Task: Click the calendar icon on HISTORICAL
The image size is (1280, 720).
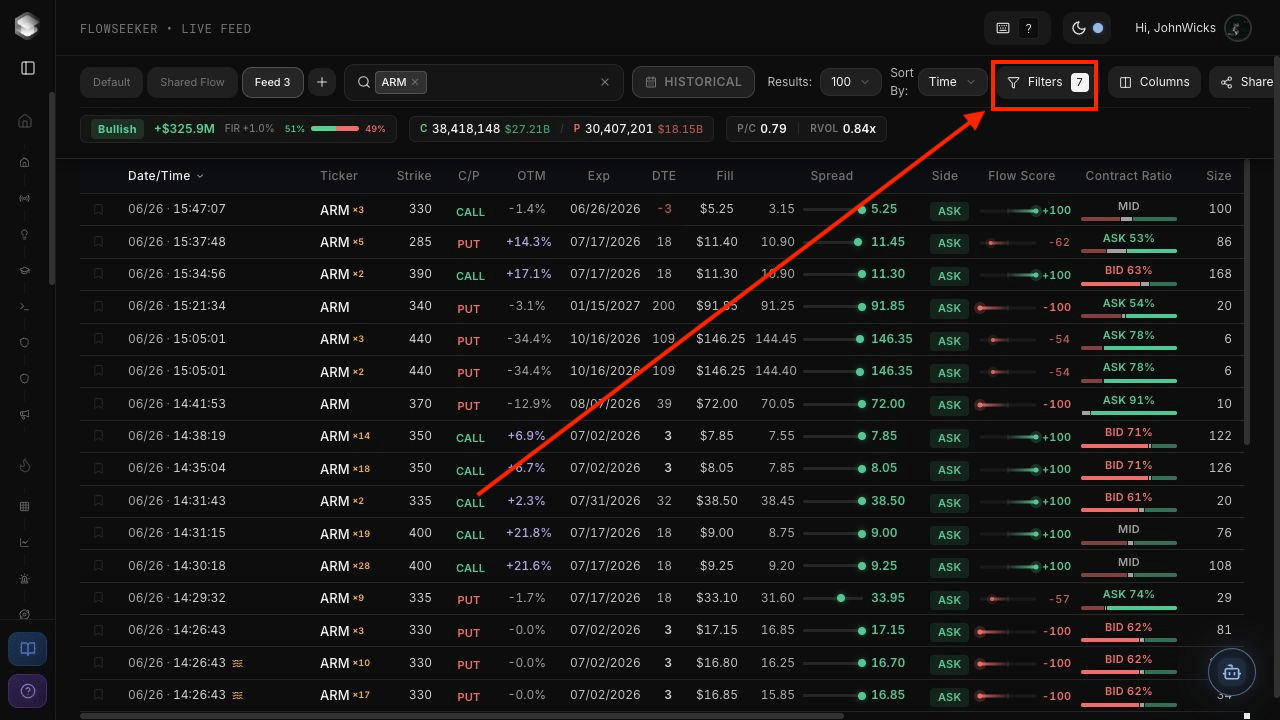Action: (651, 82)
